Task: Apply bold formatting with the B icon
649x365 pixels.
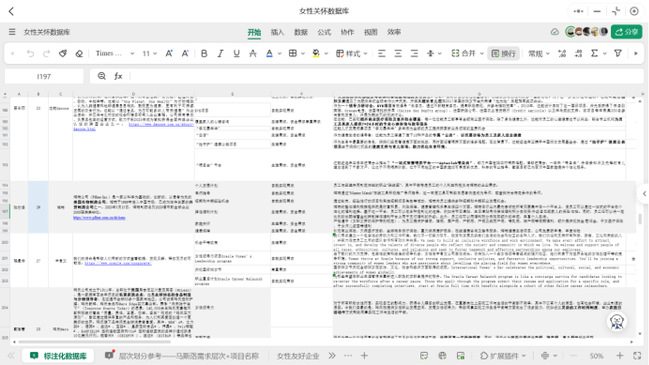Action: (x=204, y=53)
